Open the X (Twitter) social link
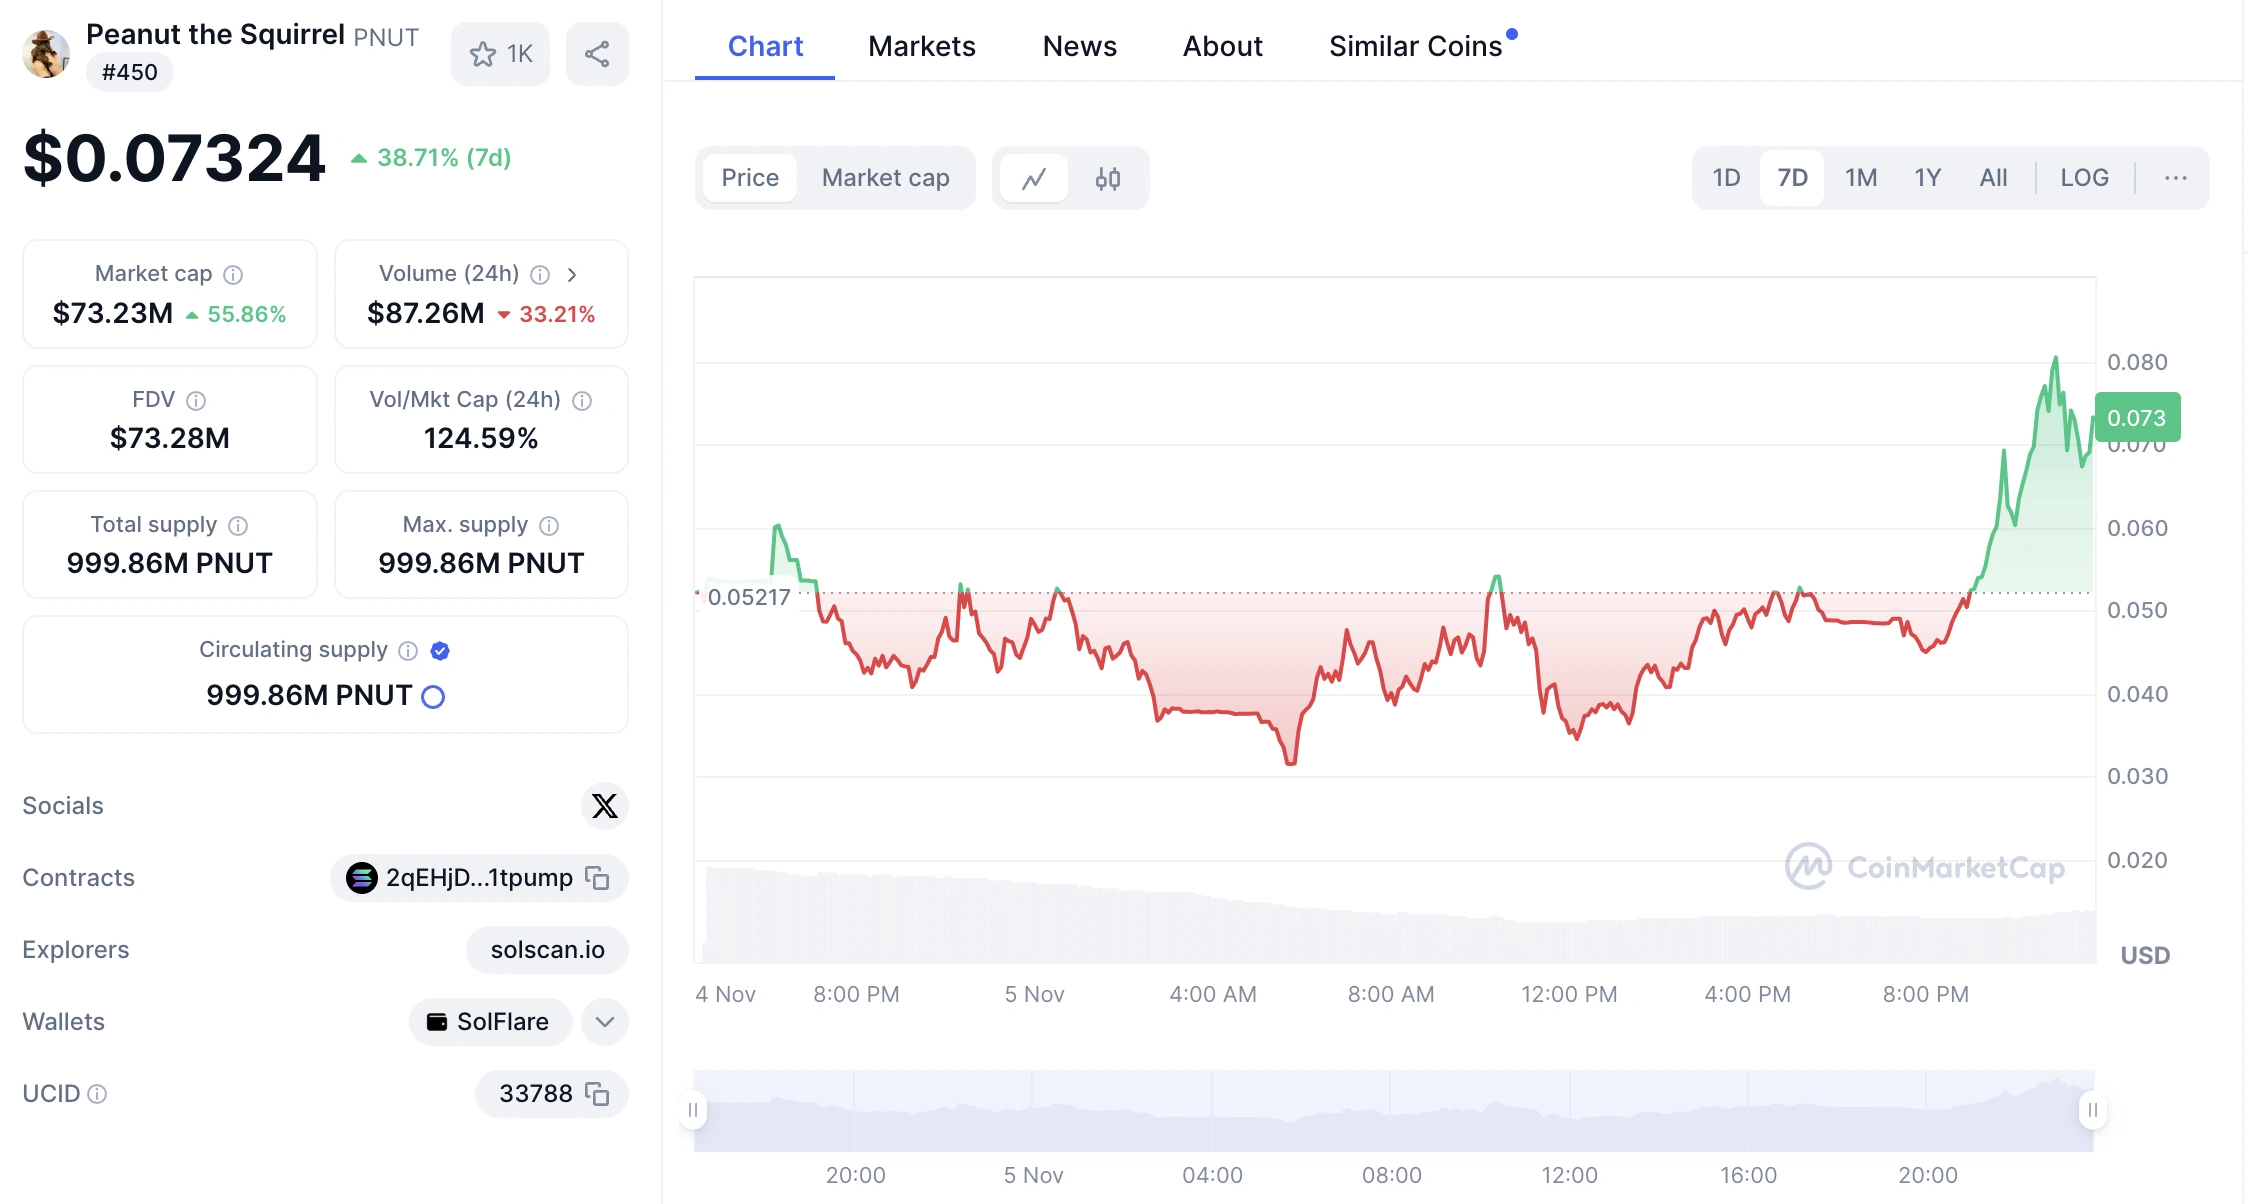 [604, 806]
